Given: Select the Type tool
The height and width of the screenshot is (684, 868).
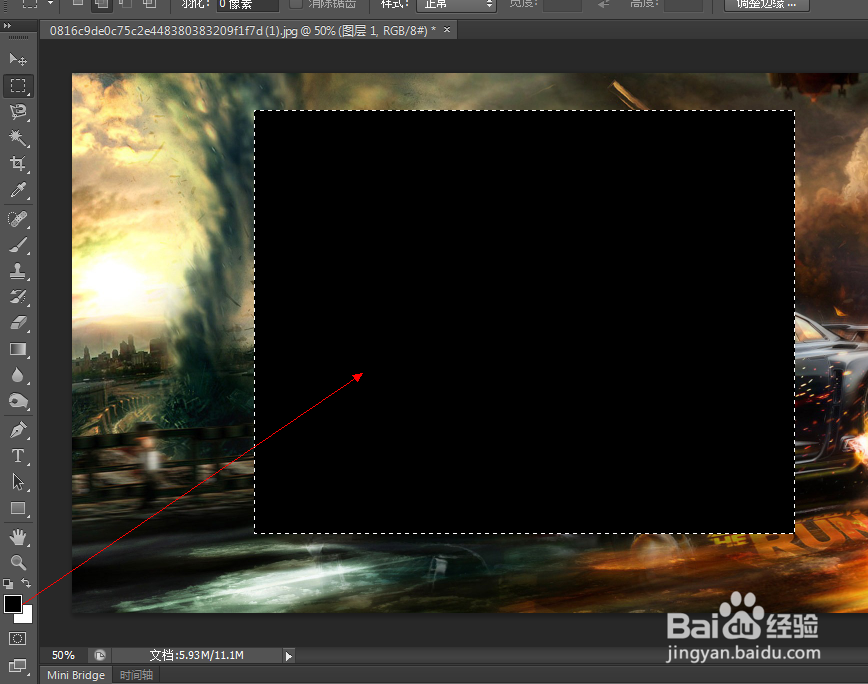Looking at the screenshot, I should coord(18,456).
